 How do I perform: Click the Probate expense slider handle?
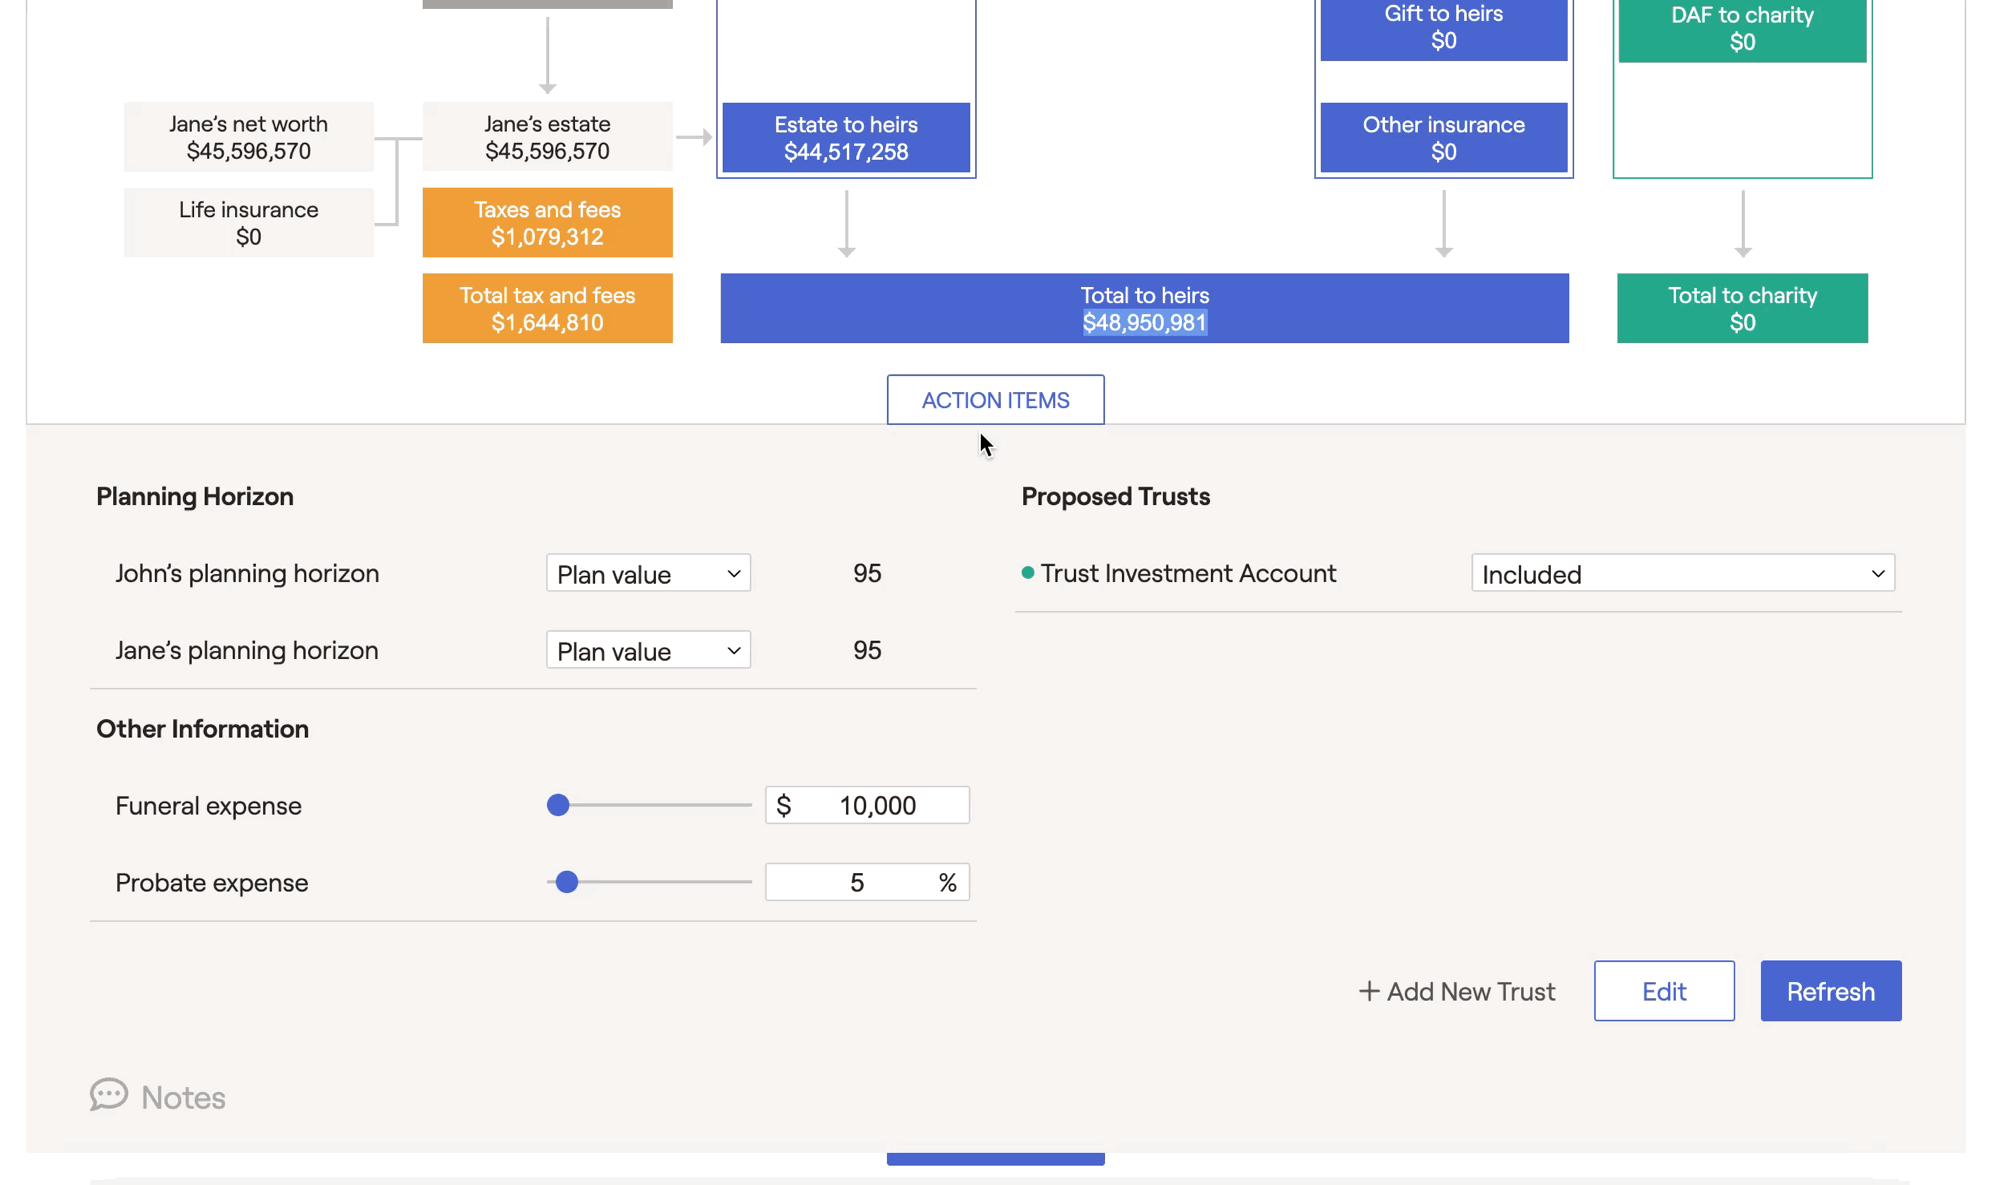[x=566, y=882]
